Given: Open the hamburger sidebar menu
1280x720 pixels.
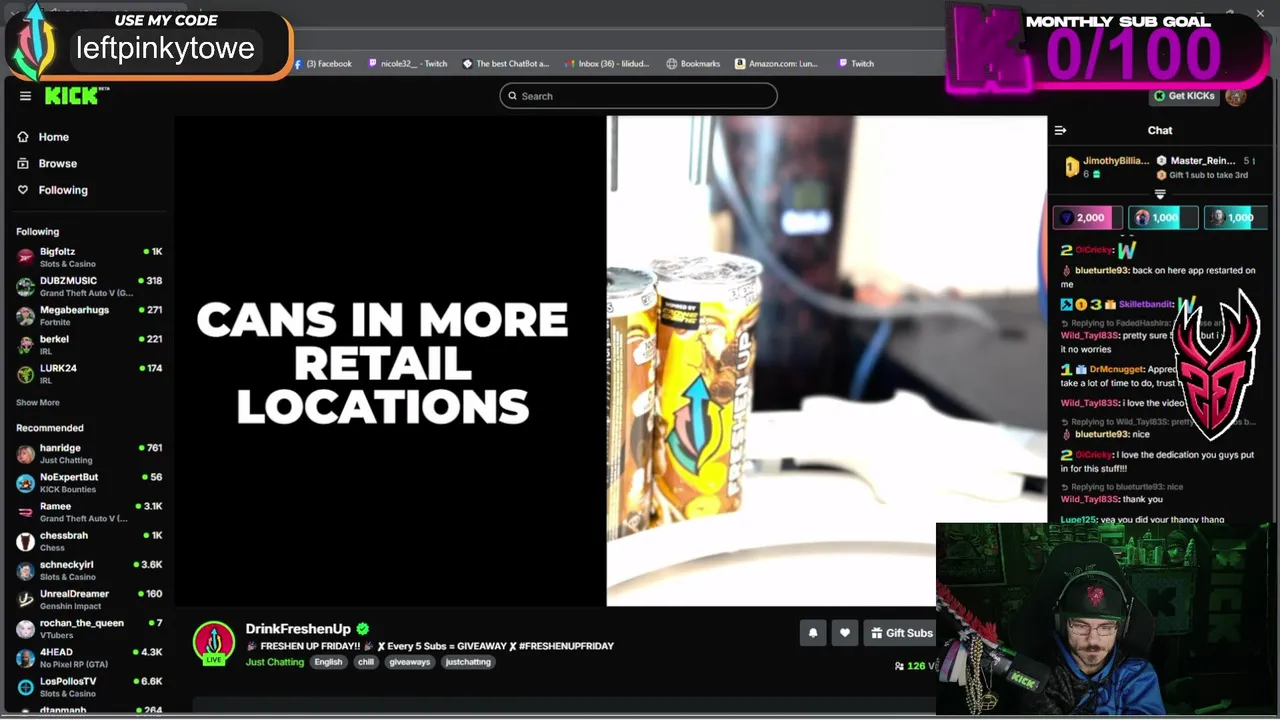Looking at the screenshot, I should (x=25, y=96).
